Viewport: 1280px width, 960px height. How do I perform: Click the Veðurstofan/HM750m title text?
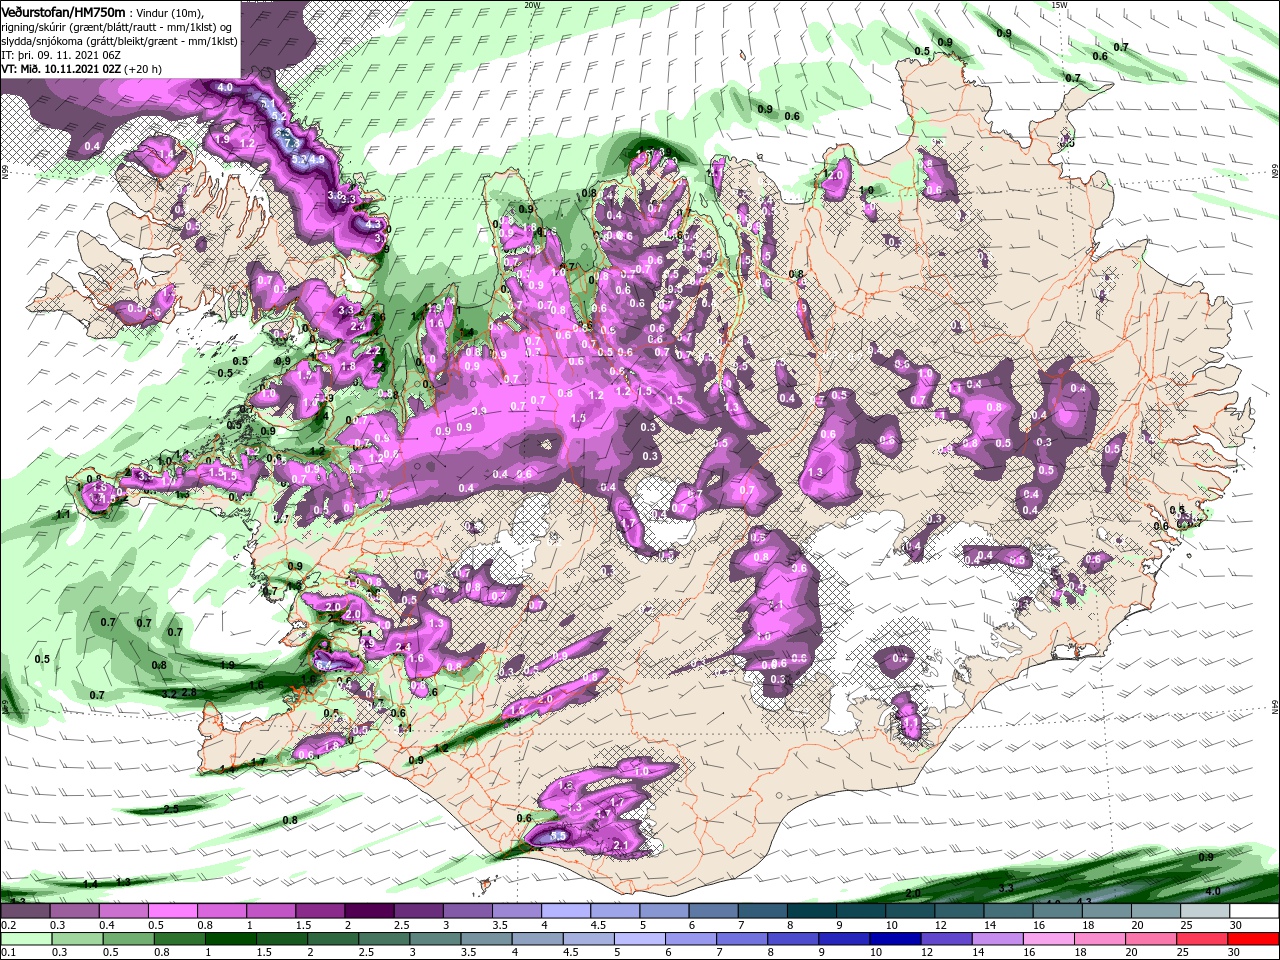[x=63, y=11]
